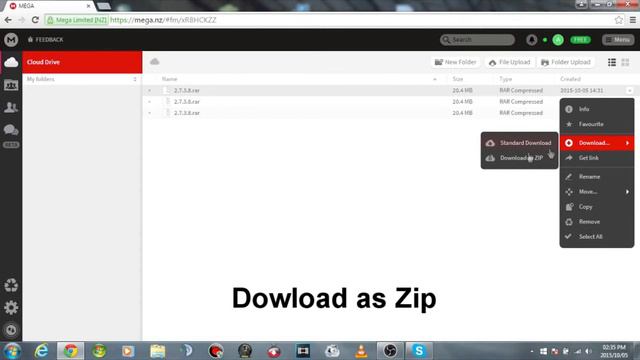Click the cloud breadcrumb icon
The height and width of the screenshot is (360, 640).
[x=154, y=62]
